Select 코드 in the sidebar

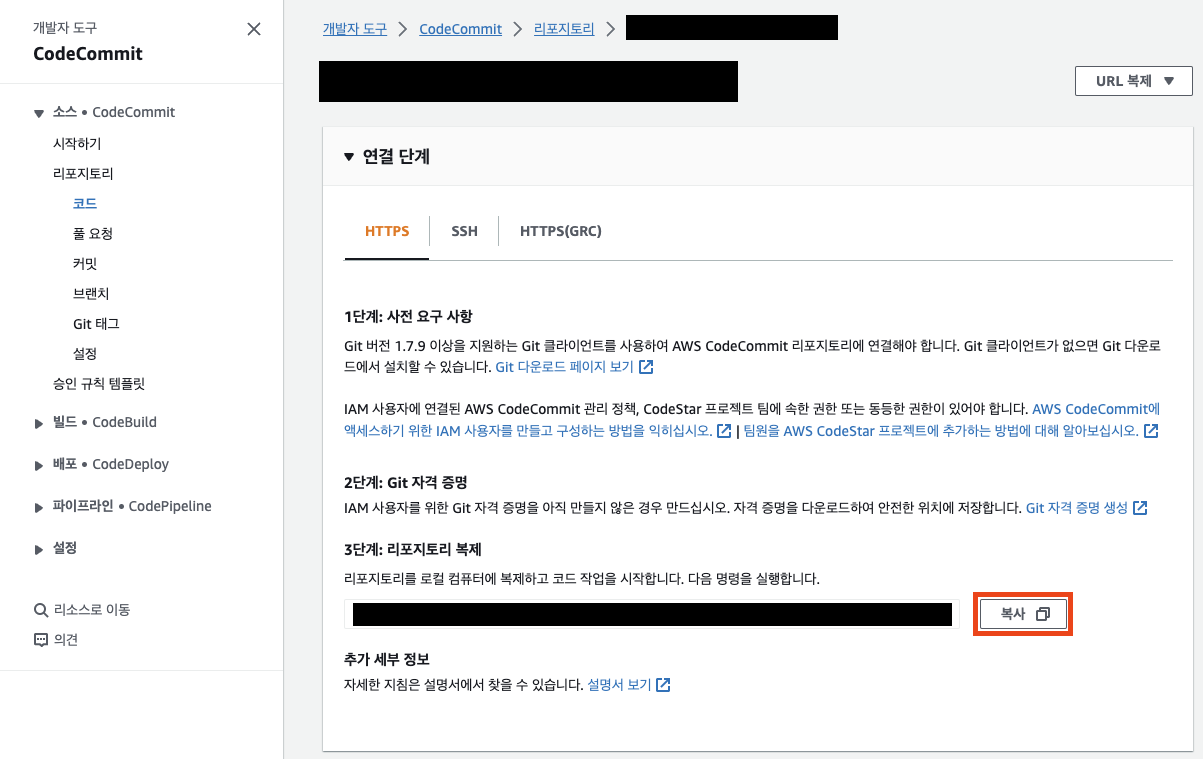coord(85,203)
